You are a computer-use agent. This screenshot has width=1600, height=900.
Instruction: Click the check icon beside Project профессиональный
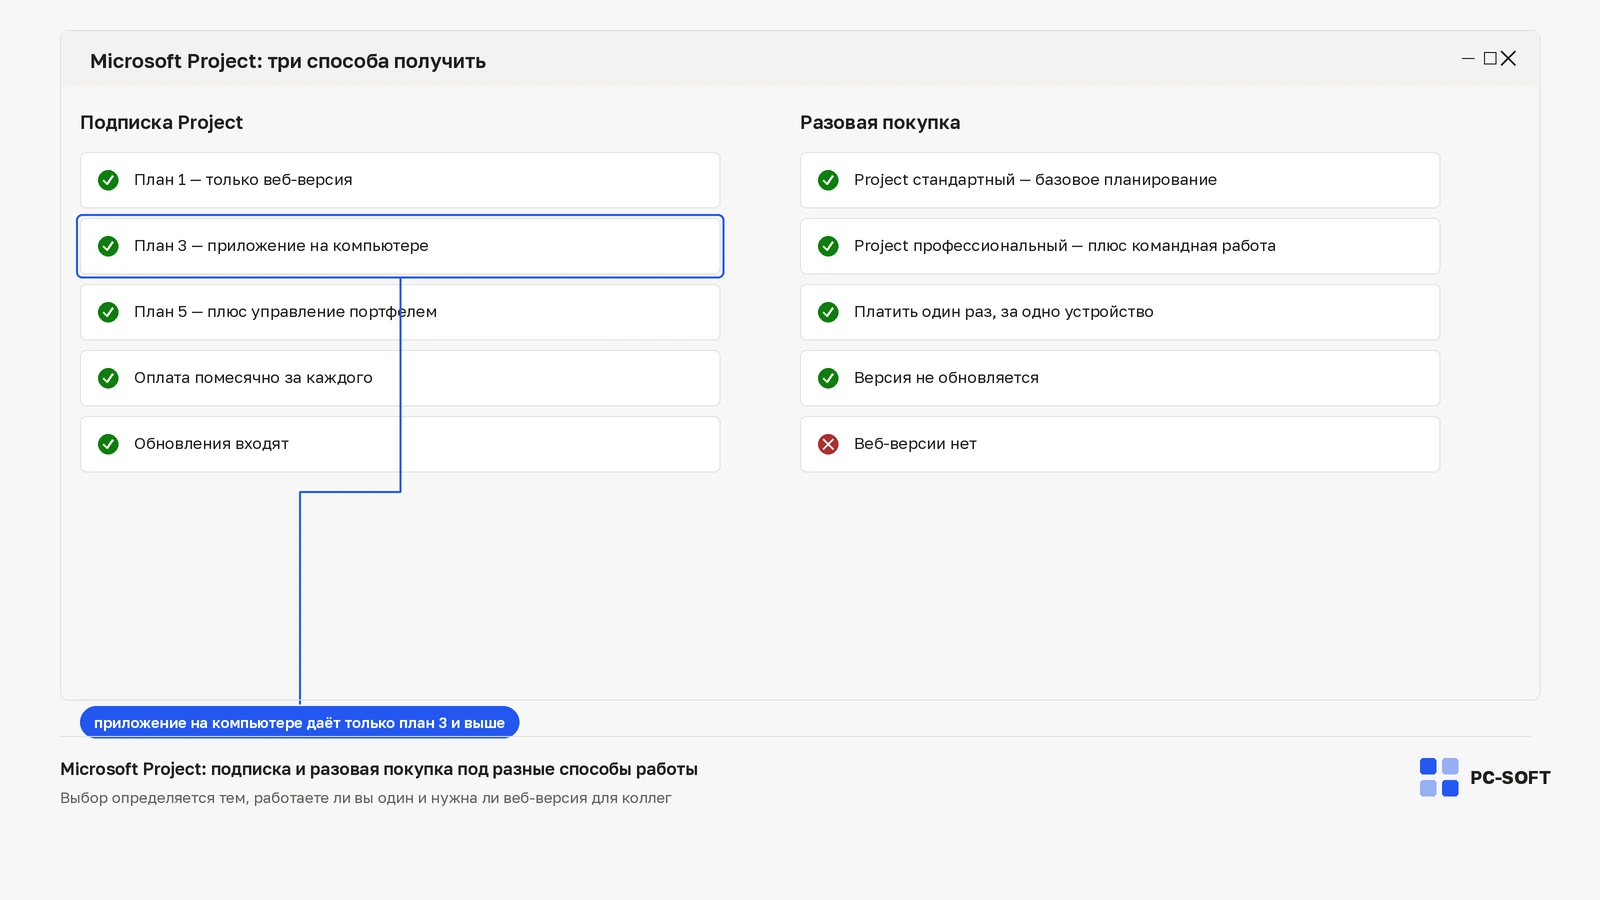(x=828, y=246)
